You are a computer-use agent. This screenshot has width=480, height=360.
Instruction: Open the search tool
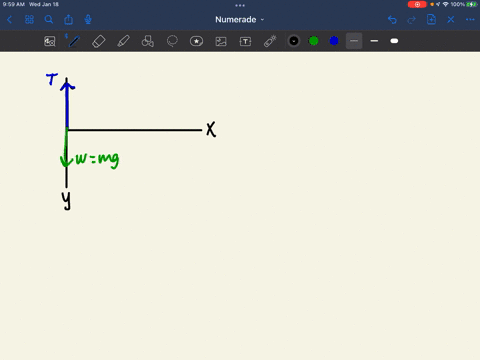[x=49, y=20]
